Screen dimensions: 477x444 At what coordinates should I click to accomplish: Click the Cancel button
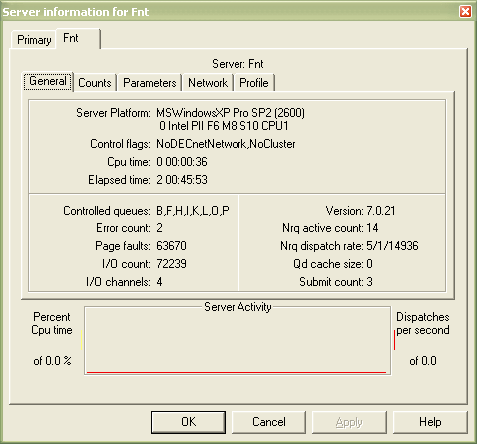coord(269,422)
